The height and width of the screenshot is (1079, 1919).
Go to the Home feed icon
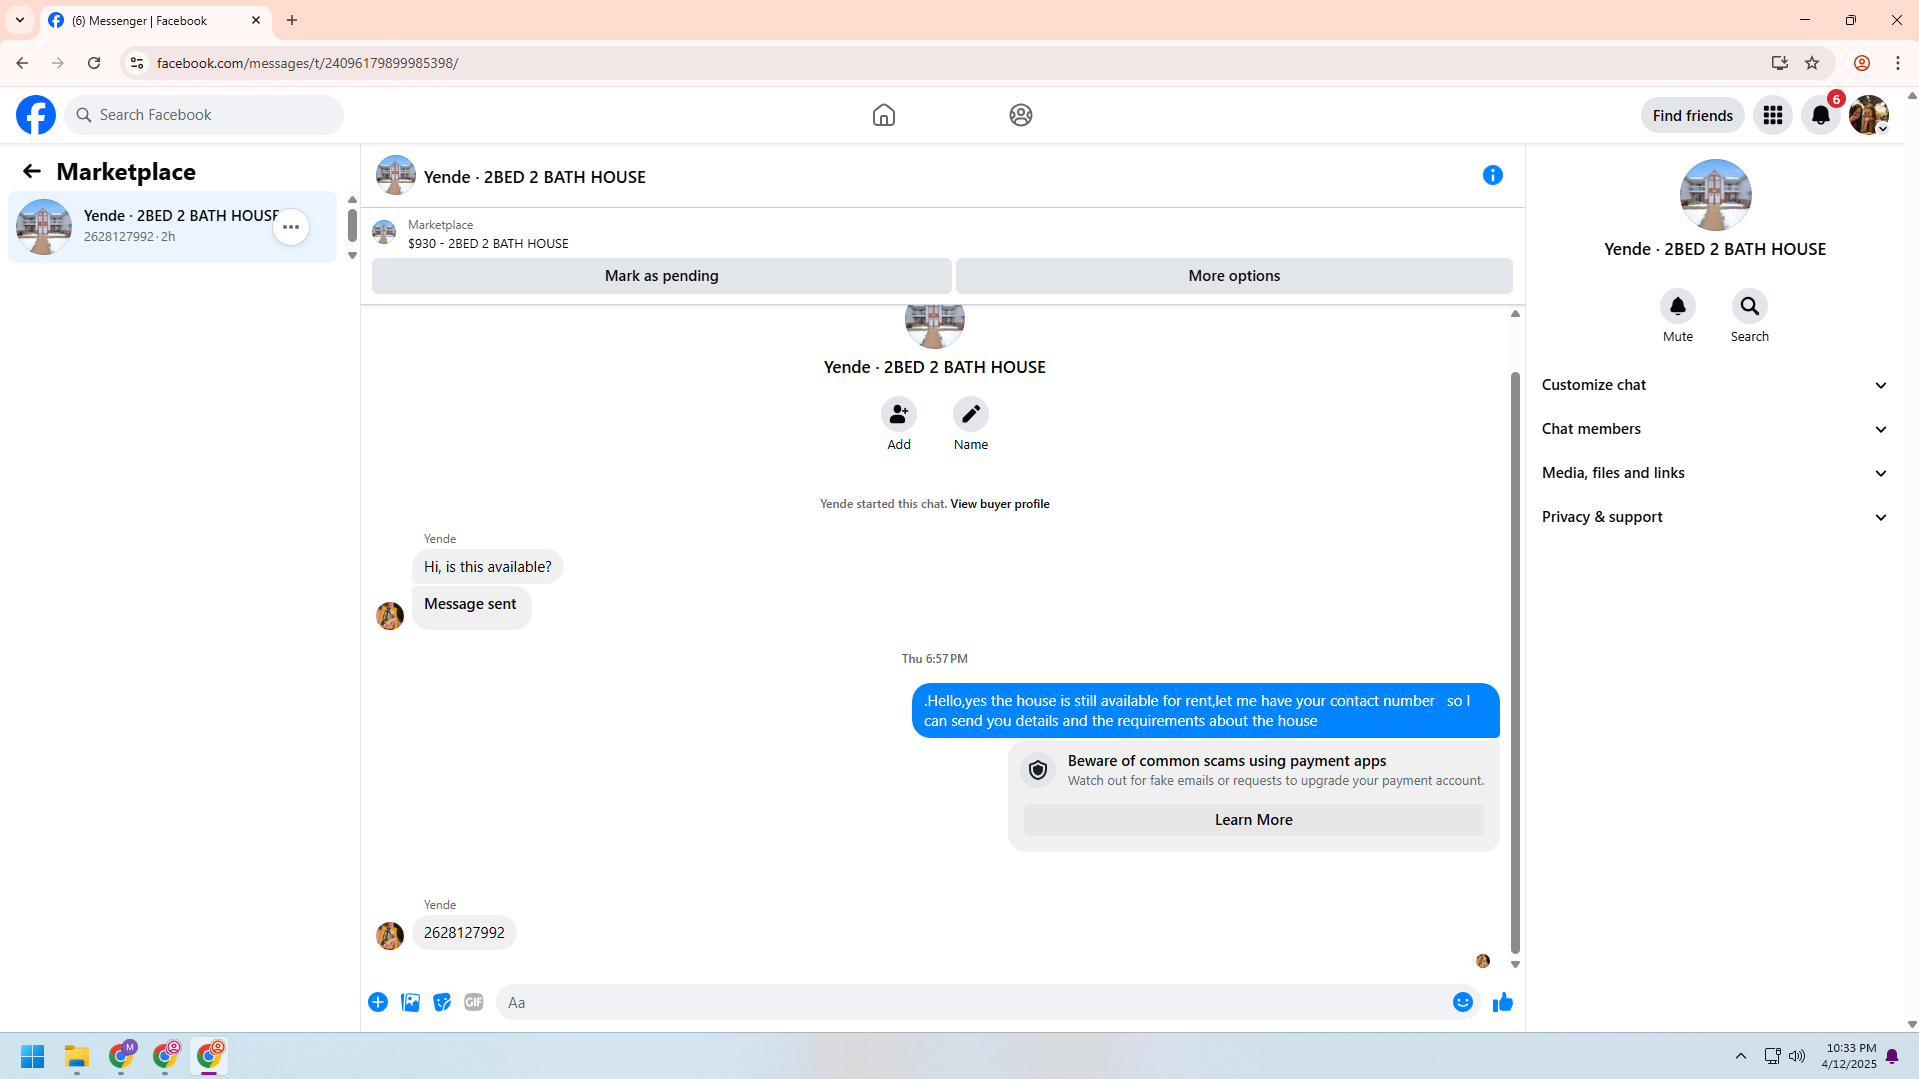pos(883,115)
